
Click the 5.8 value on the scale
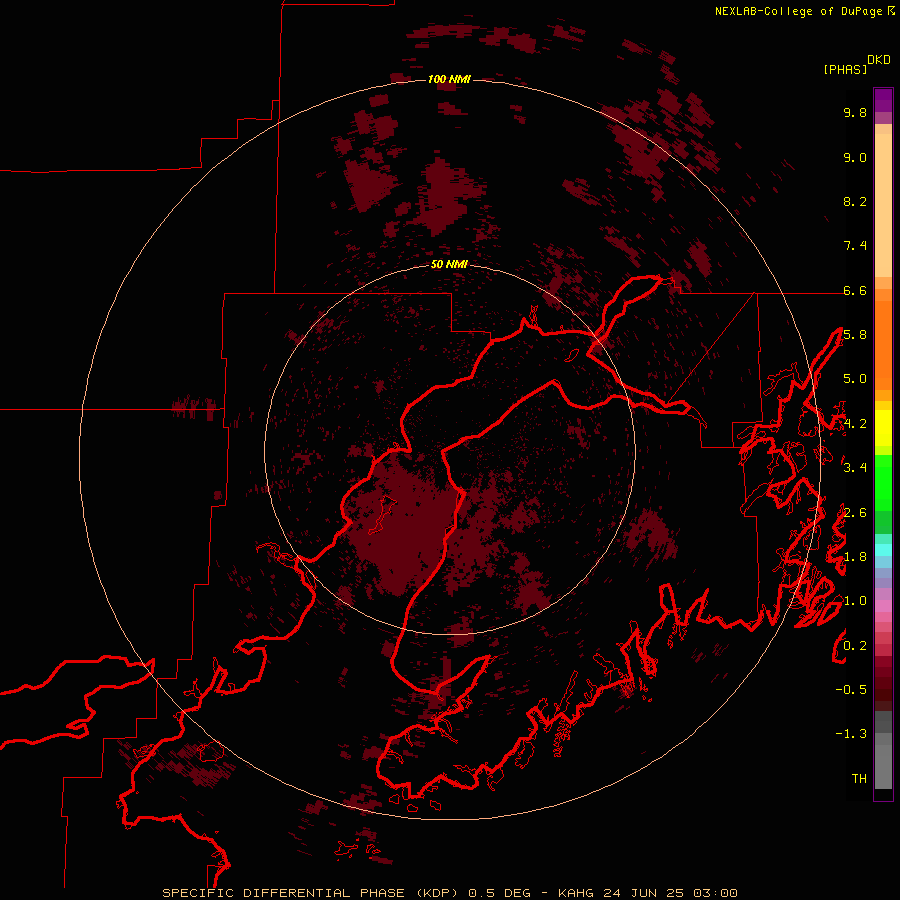[x=855, y=335]
